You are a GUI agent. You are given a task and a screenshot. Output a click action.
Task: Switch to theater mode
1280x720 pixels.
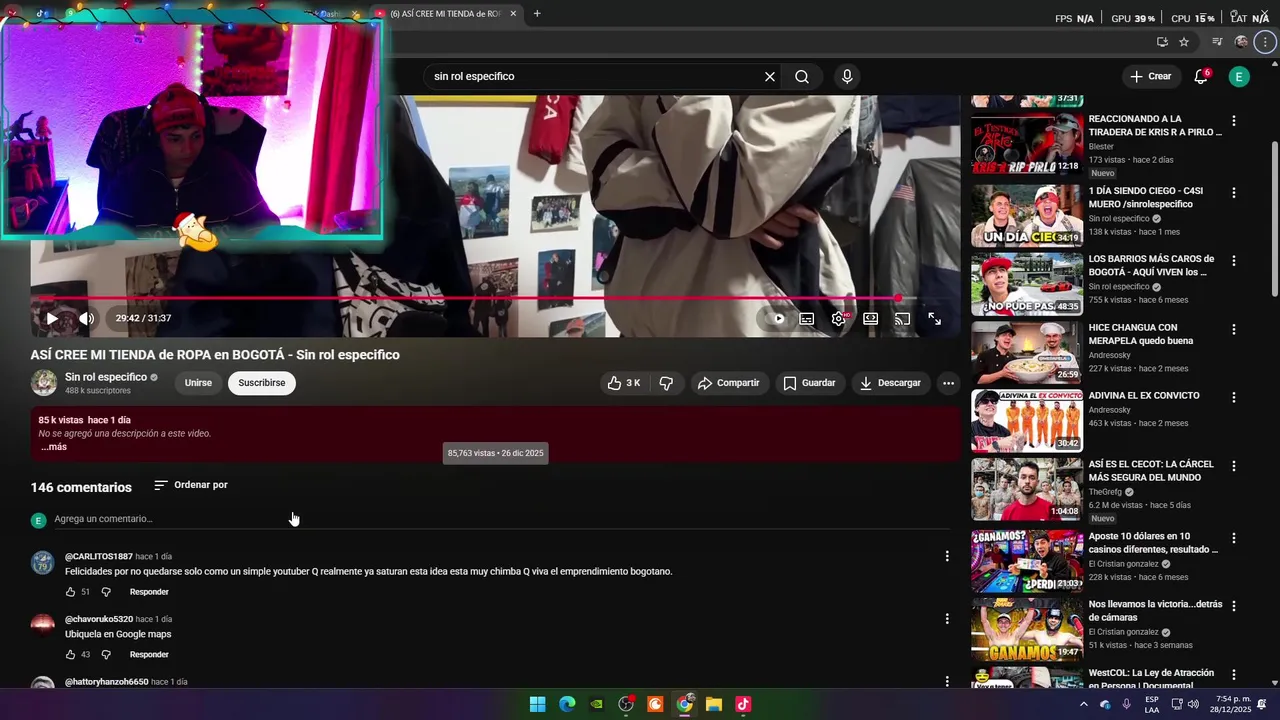871,319
